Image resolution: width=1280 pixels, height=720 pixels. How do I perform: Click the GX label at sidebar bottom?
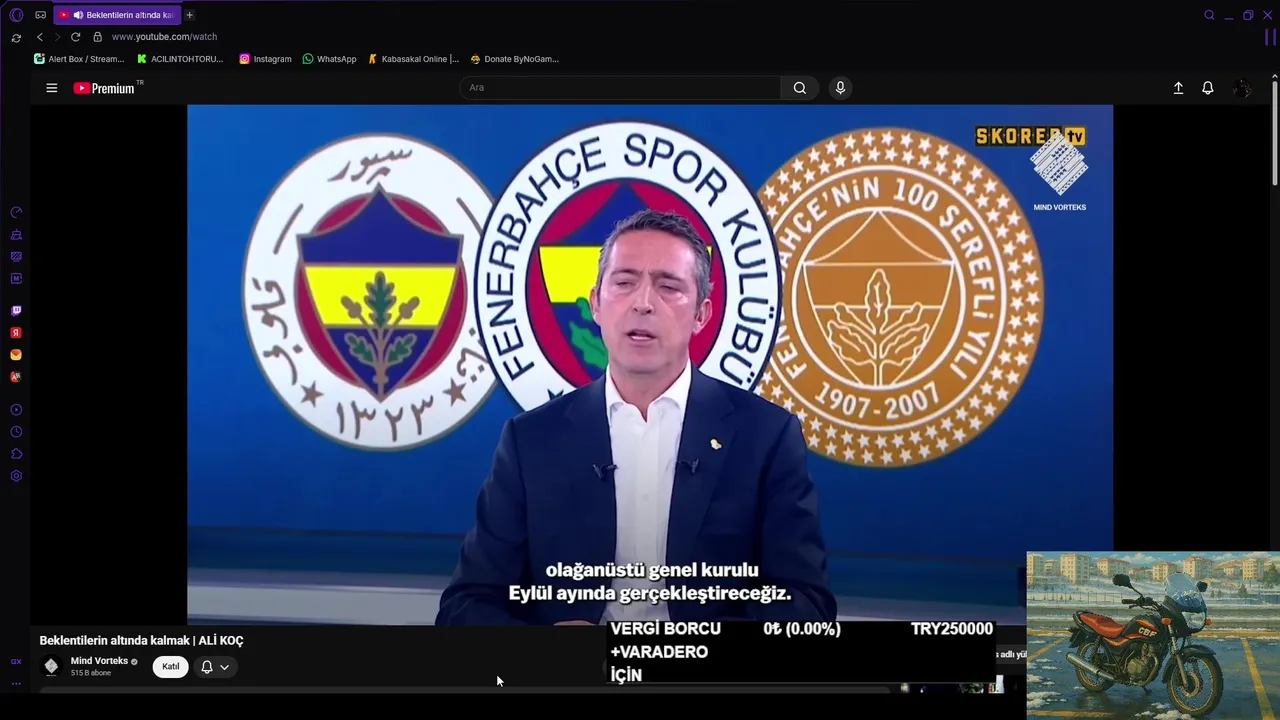coord(16,662)
